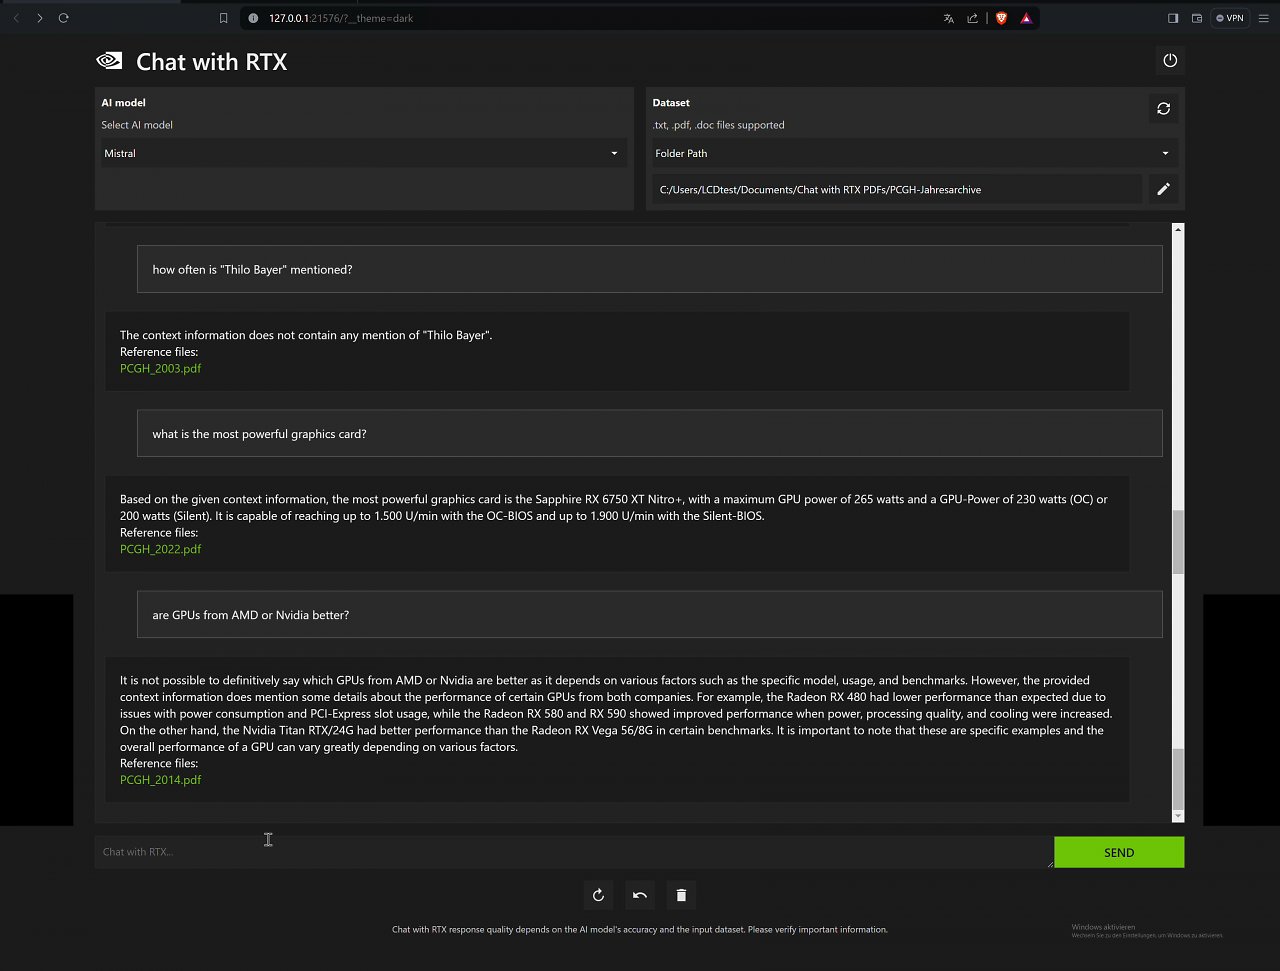Open the translate page icon in the address bar

click(x=949, y=18)
